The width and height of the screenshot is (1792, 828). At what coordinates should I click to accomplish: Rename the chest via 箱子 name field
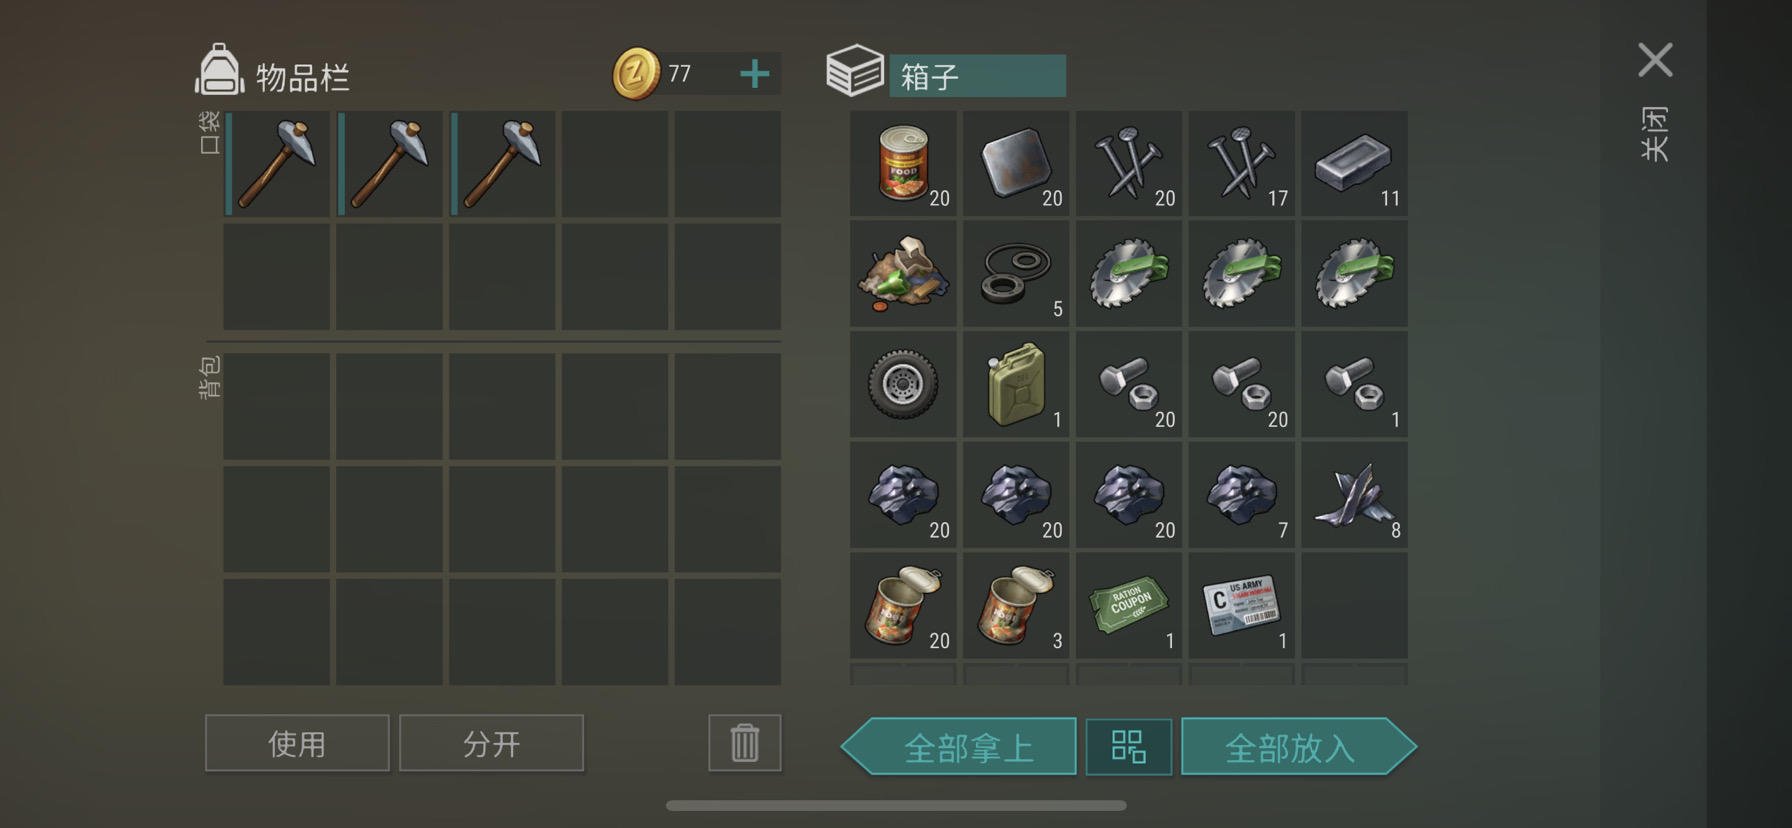tap(977, 76)
